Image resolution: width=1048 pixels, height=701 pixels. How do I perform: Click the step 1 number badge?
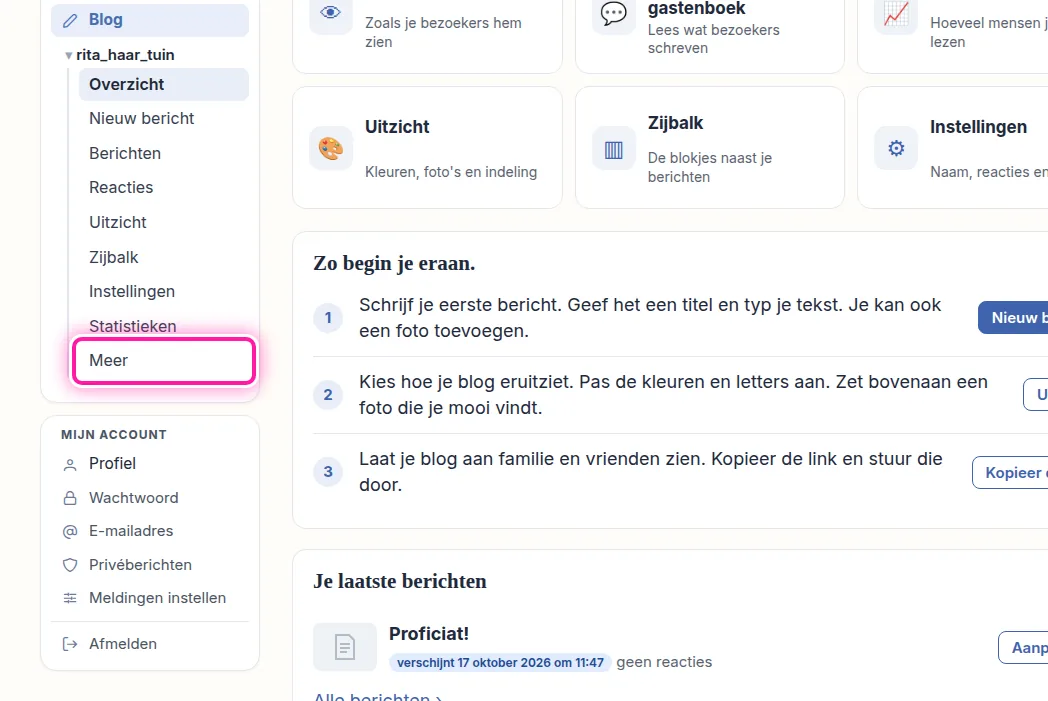[x=328, y=317]
